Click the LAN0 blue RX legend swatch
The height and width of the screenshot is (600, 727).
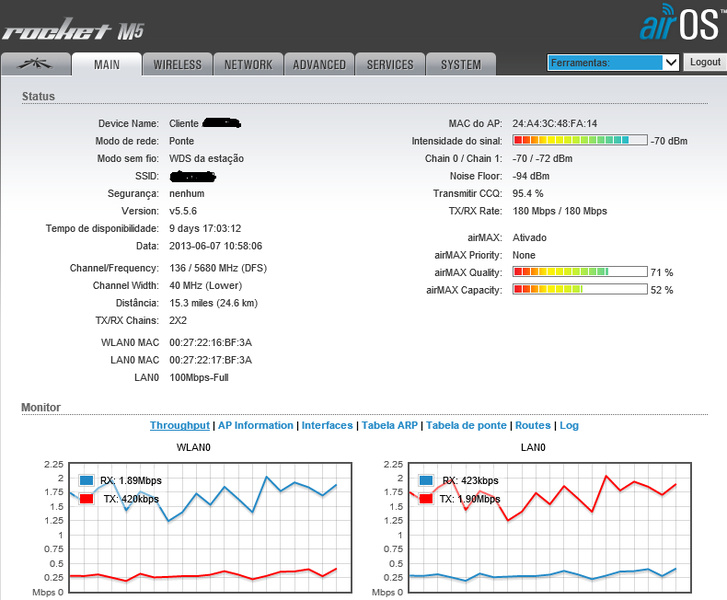click(x=426, y=480)
